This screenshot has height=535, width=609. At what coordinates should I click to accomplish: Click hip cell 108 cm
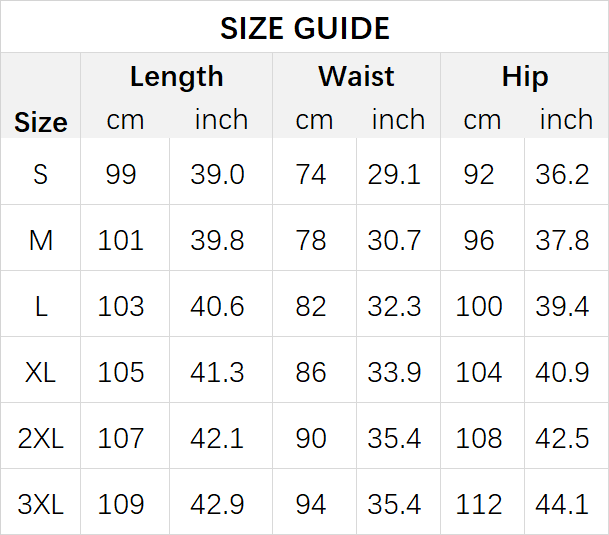pyautogui.click(x=478, y=438)
